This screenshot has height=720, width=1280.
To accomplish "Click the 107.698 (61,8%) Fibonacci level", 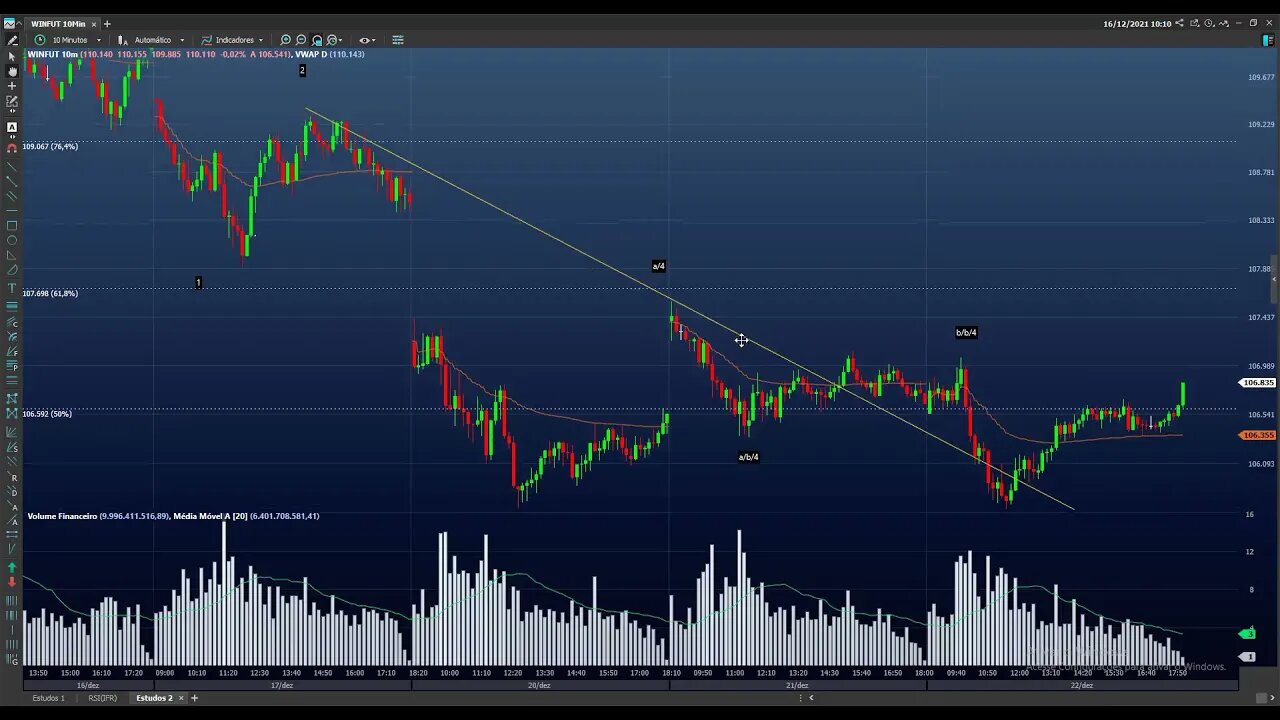I will (x=50, y=293).
